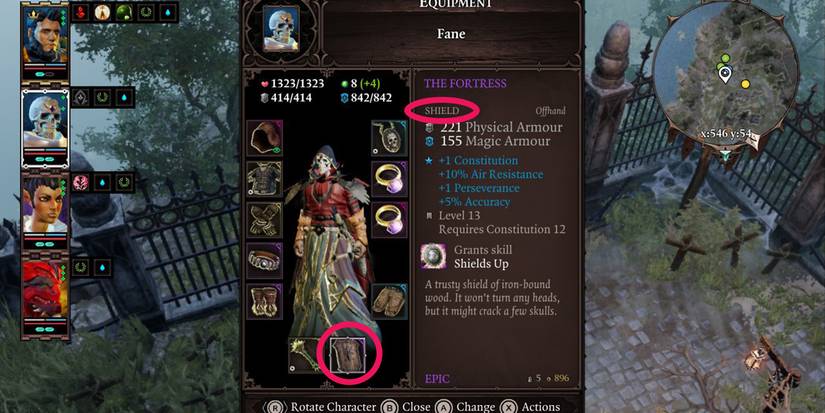825x413 pixels.
Task: Select the main-hand staff weapon slot
Action: 307,356
